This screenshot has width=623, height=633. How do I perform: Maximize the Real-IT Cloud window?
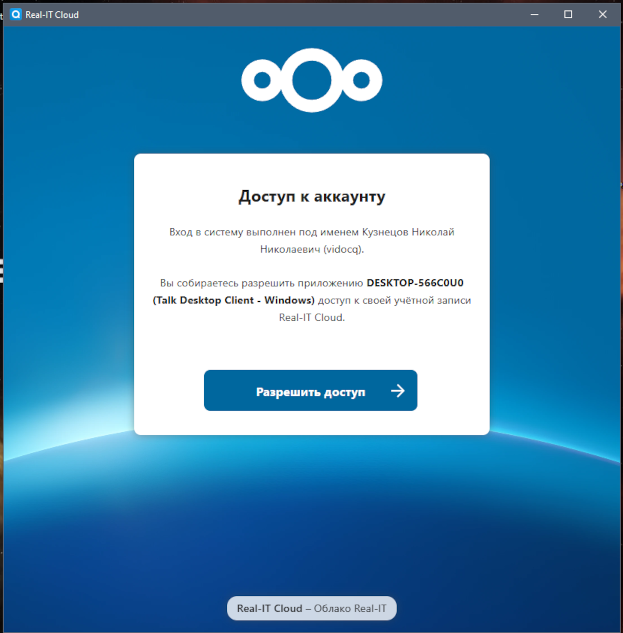[568, 15]
